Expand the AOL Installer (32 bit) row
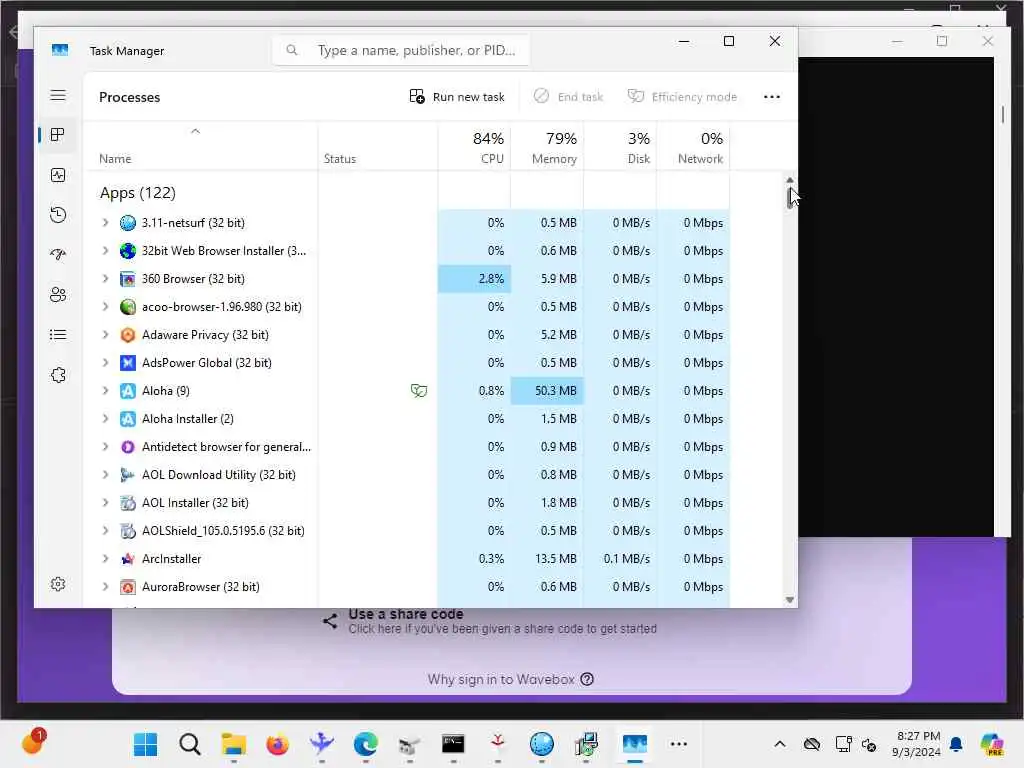This screenshot has height=768, width=1024. coord(105,503)
